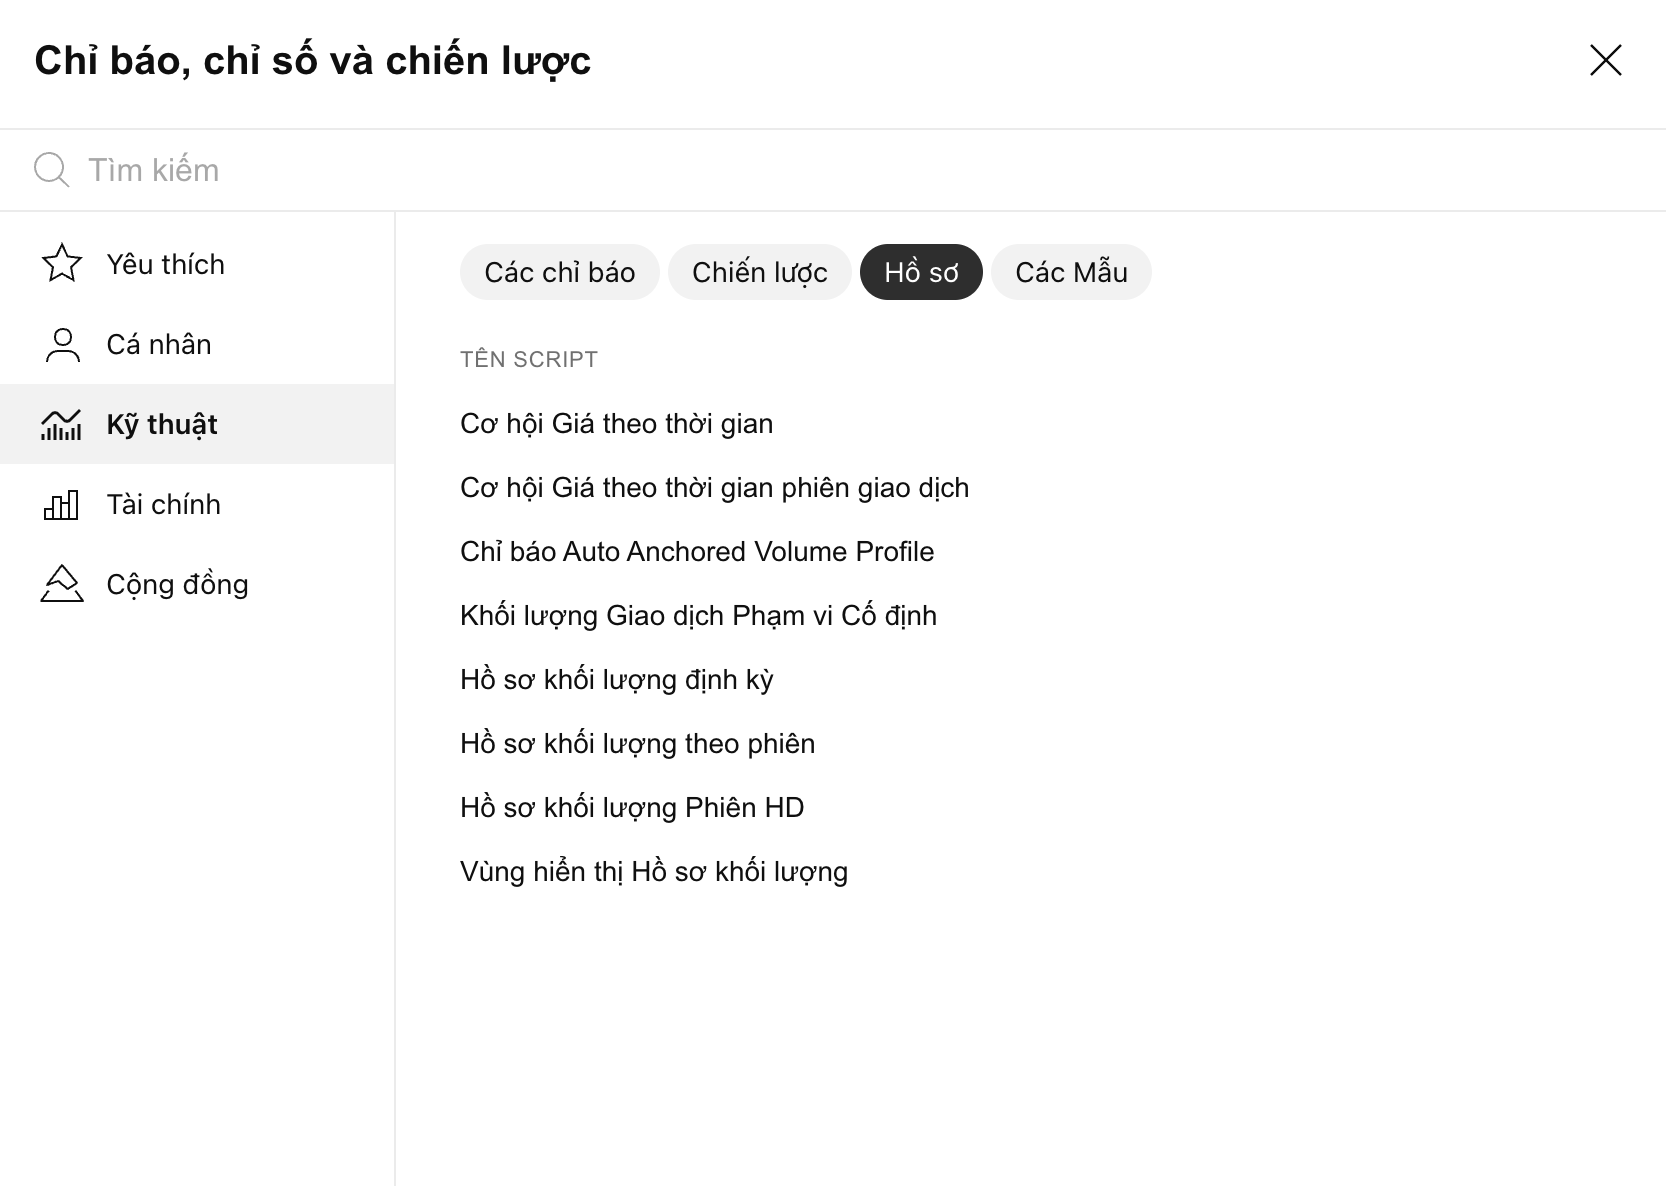Screen dimensions: 1666x1186
Task: Click the mountain icon beside Cộng đồng
Action: pyautogui.click(x=61, y=584)
